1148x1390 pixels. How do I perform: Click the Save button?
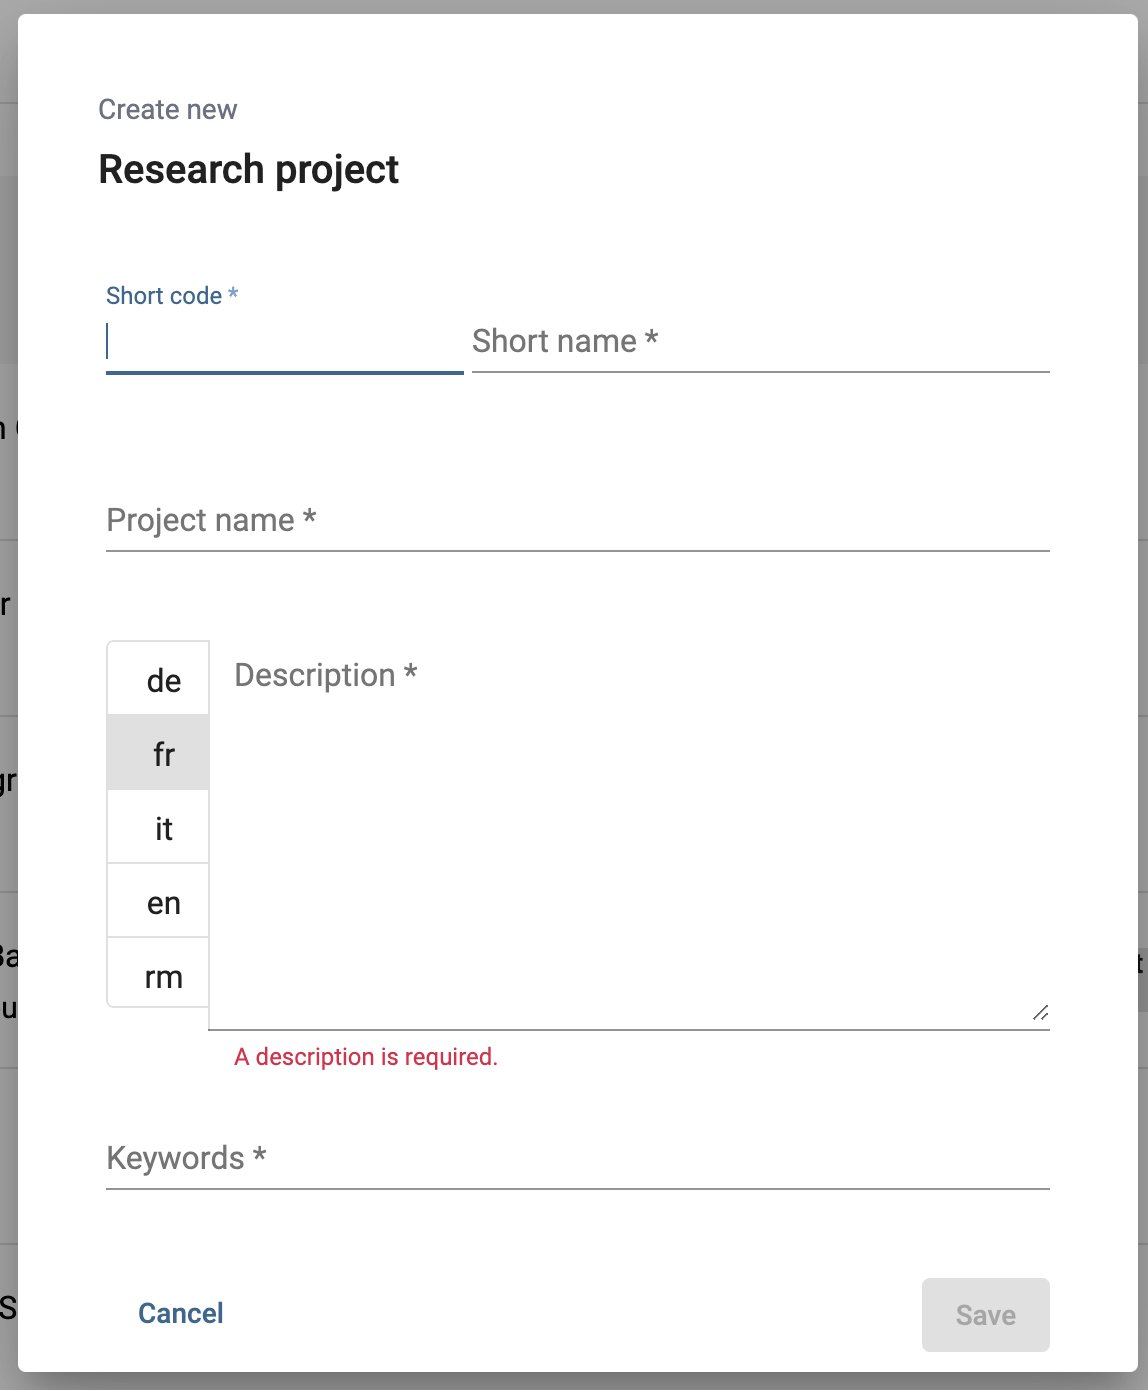[985, 1315]
